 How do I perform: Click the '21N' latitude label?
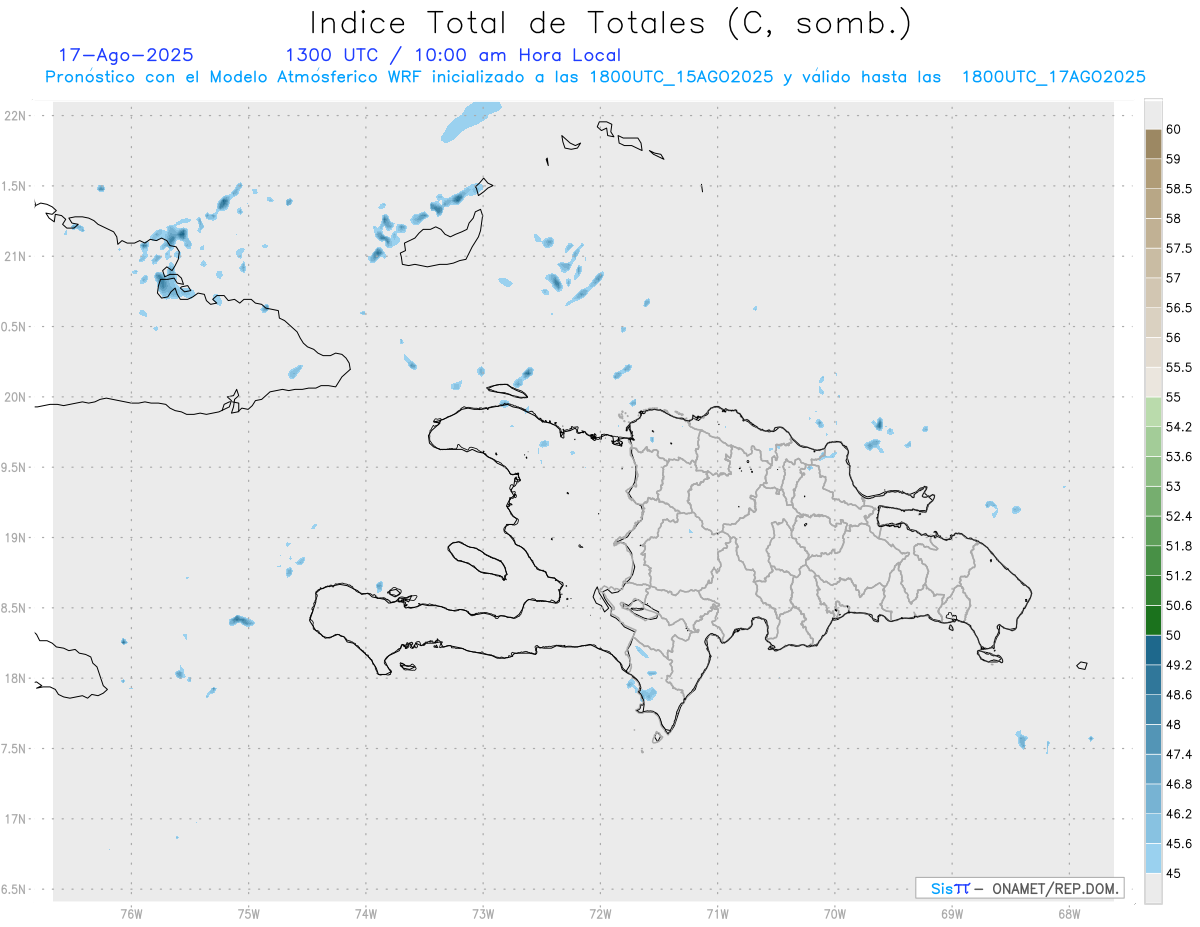point(15,256)
